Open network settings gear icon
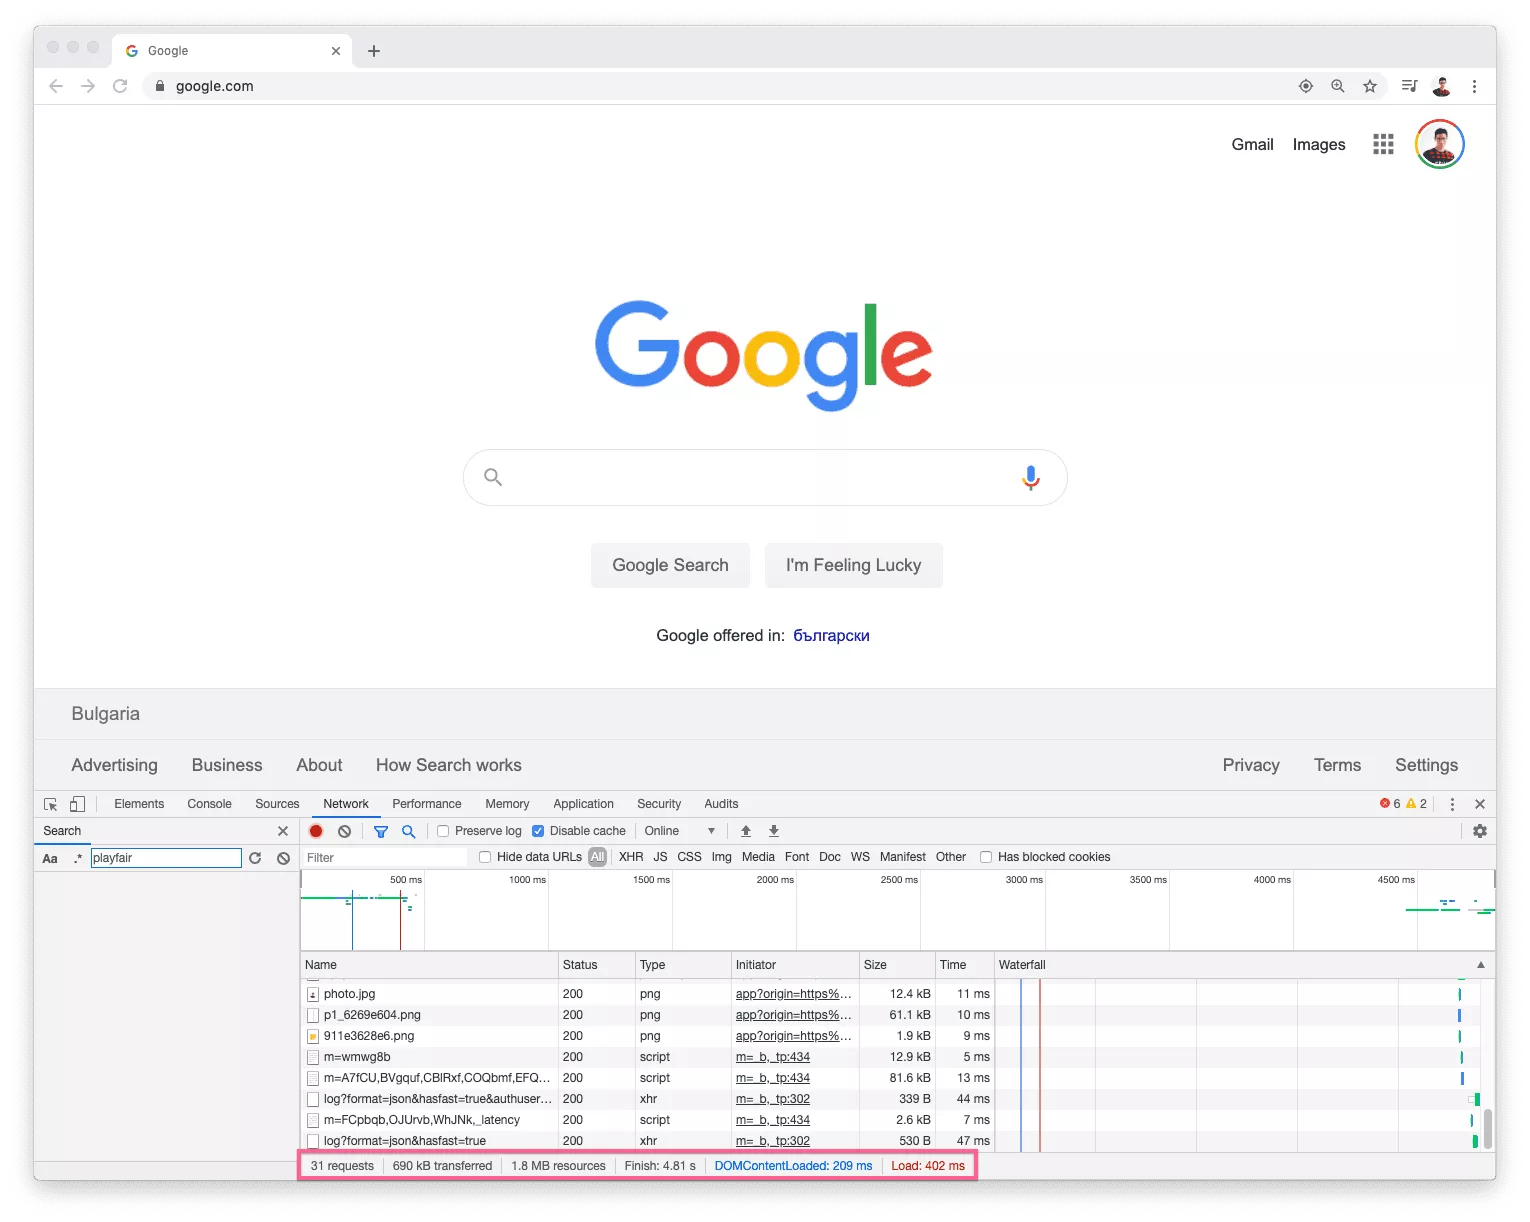The image size is (1530, 1222). pos(1480,831)
